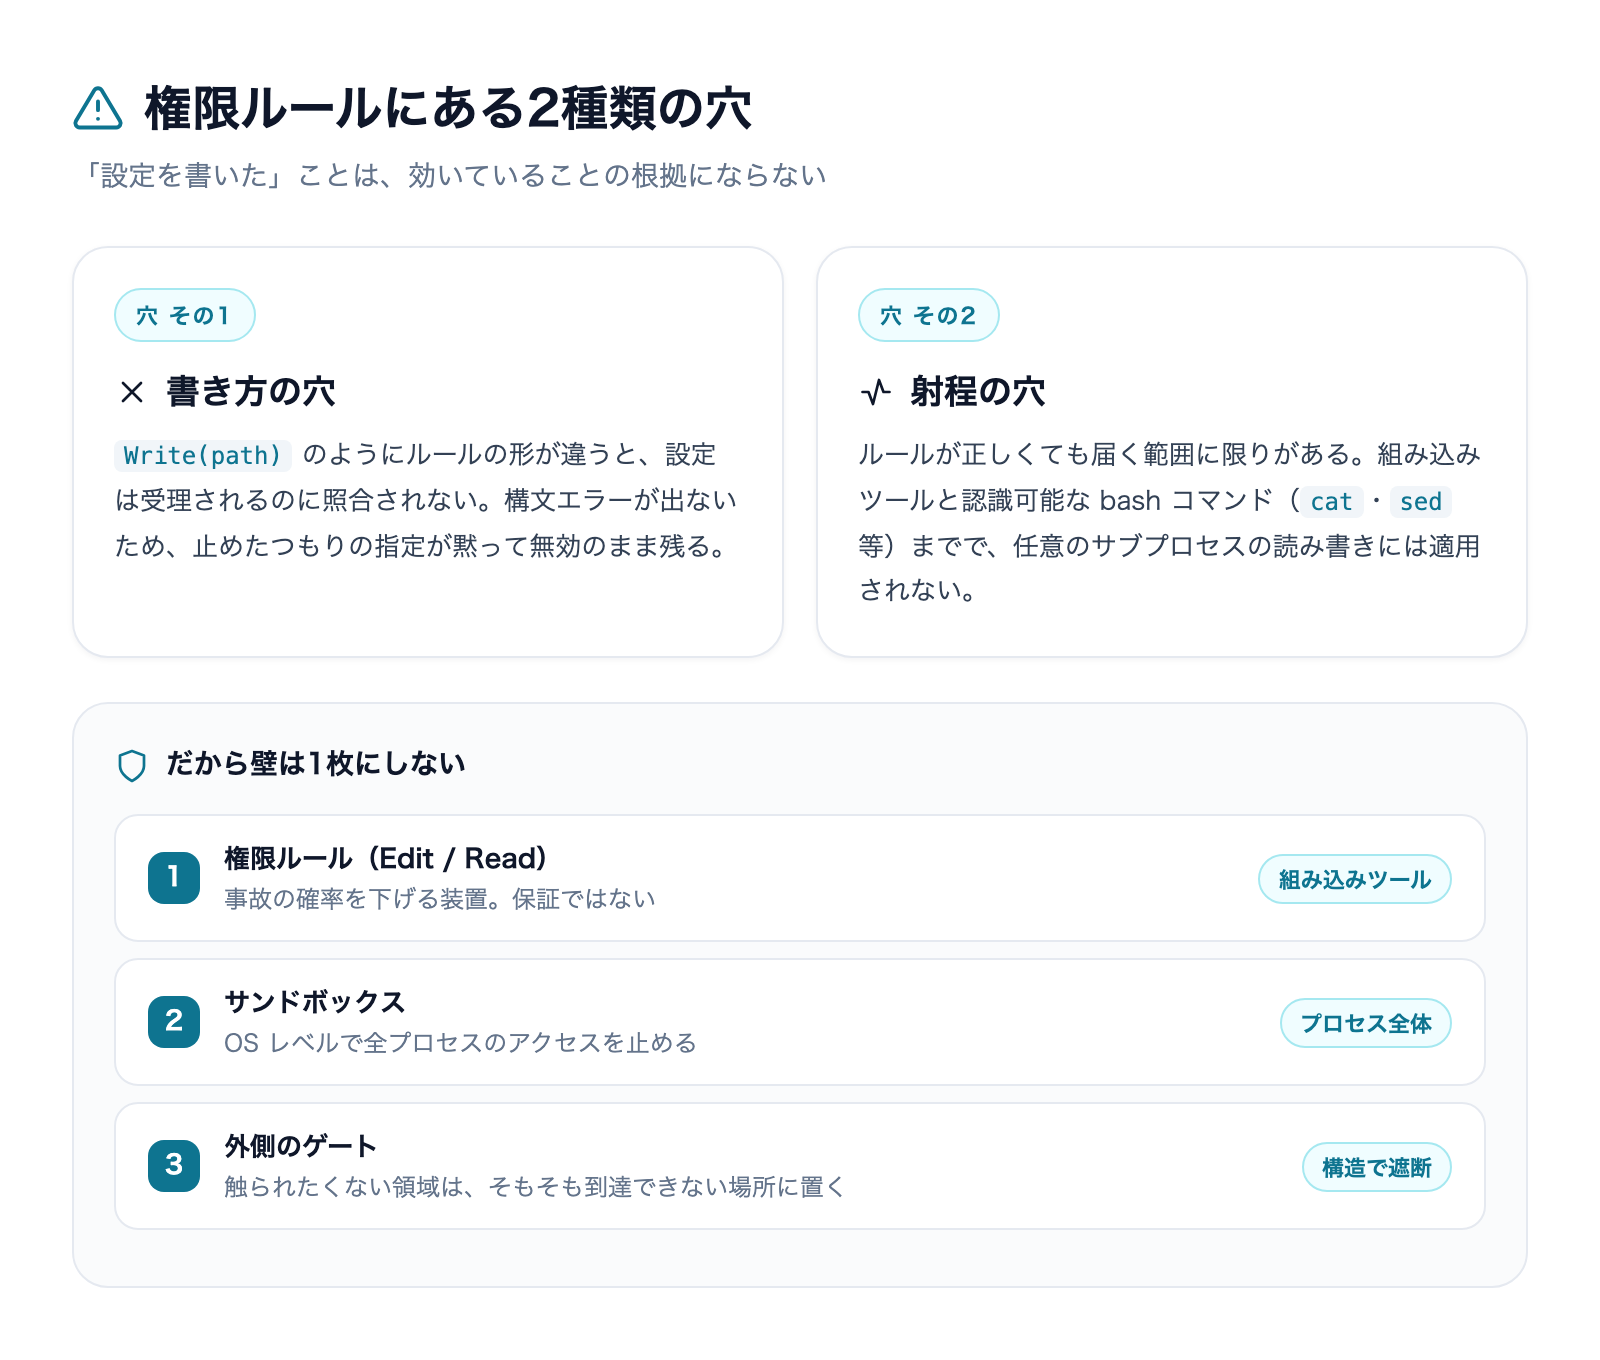Click the 射程の穴 heading

[x=978, y=392]
